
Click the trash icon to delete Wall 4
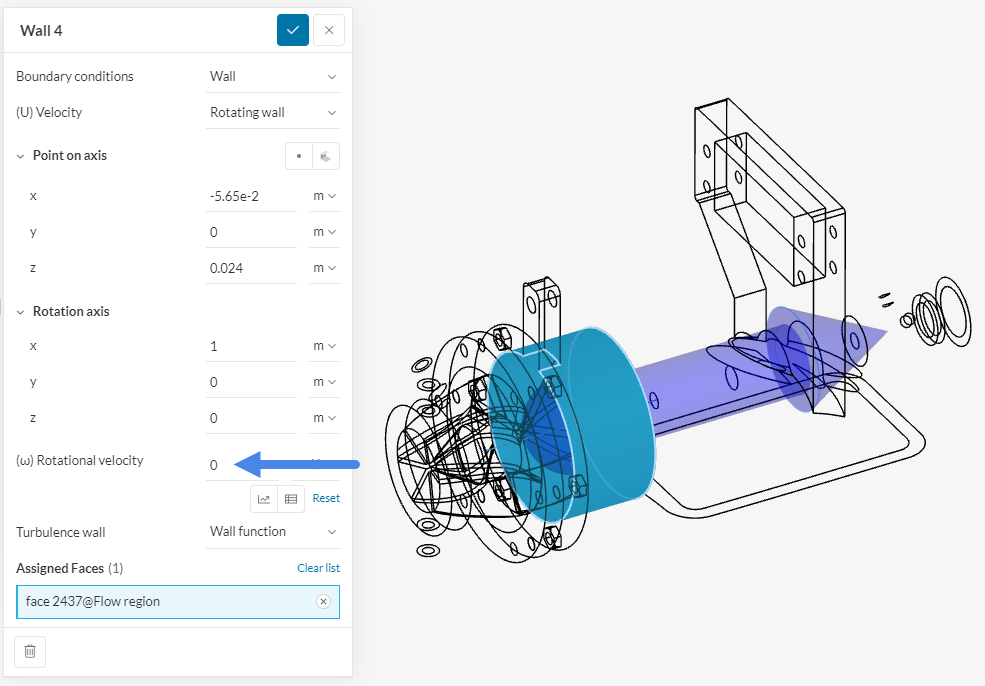[x=29, y=651]
